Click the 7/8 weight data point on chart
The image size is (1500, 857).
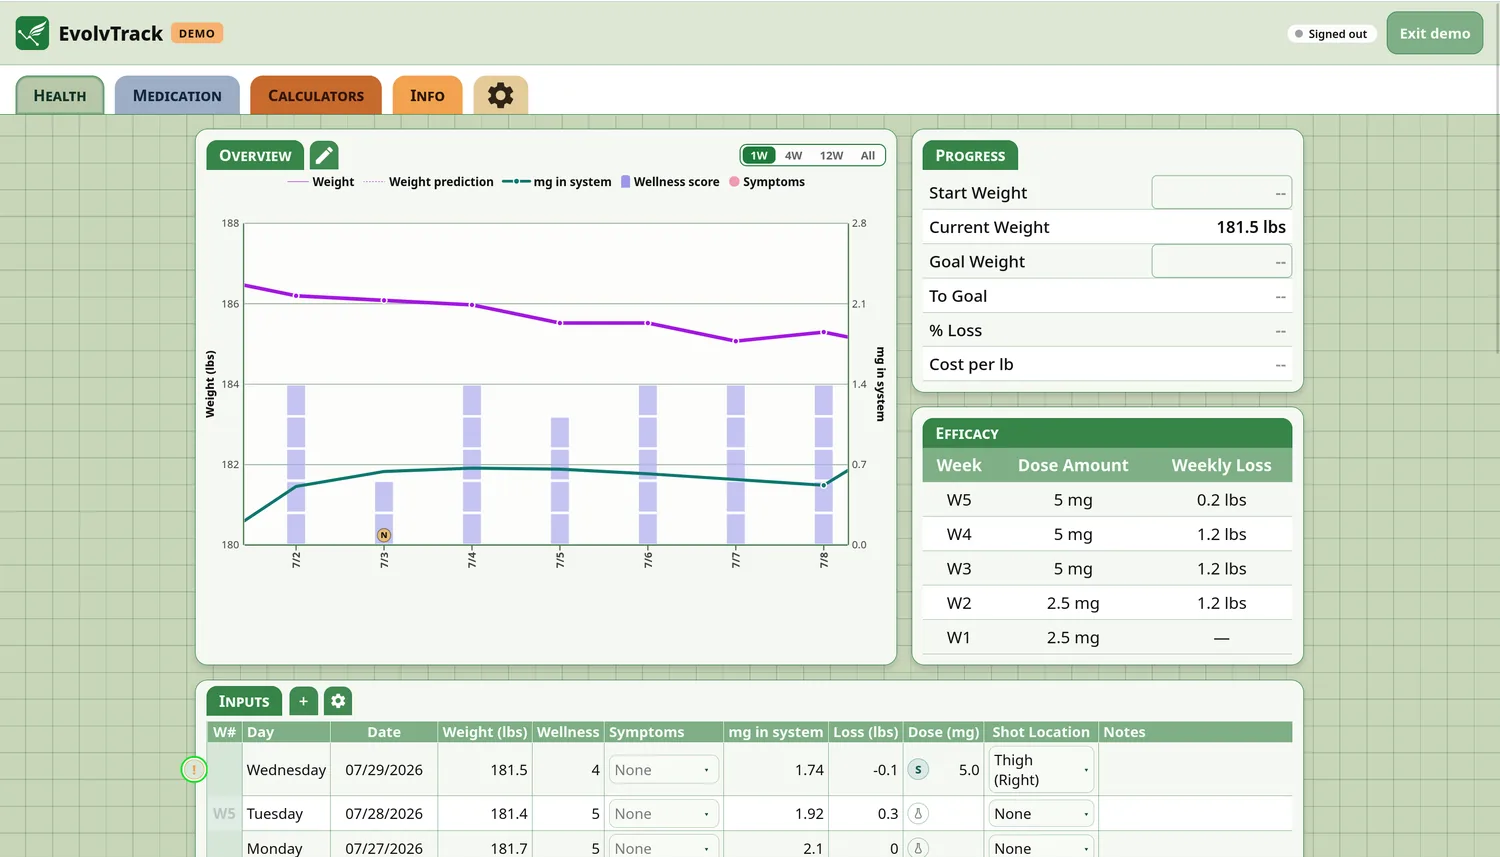824,332
